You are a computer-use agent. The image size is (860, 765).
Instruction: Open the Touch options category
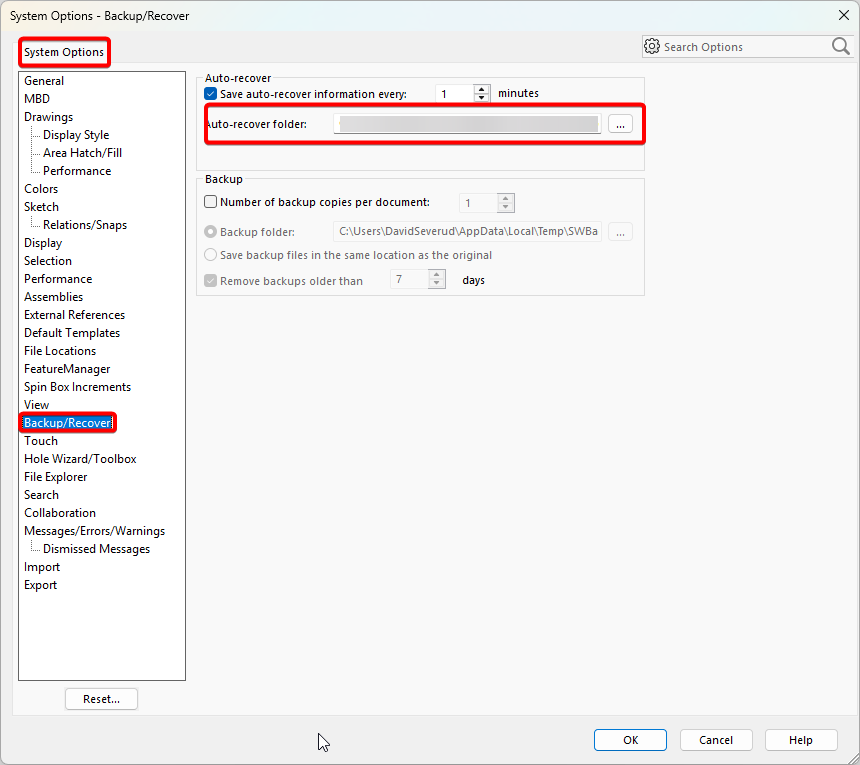(x=41, y=441)
